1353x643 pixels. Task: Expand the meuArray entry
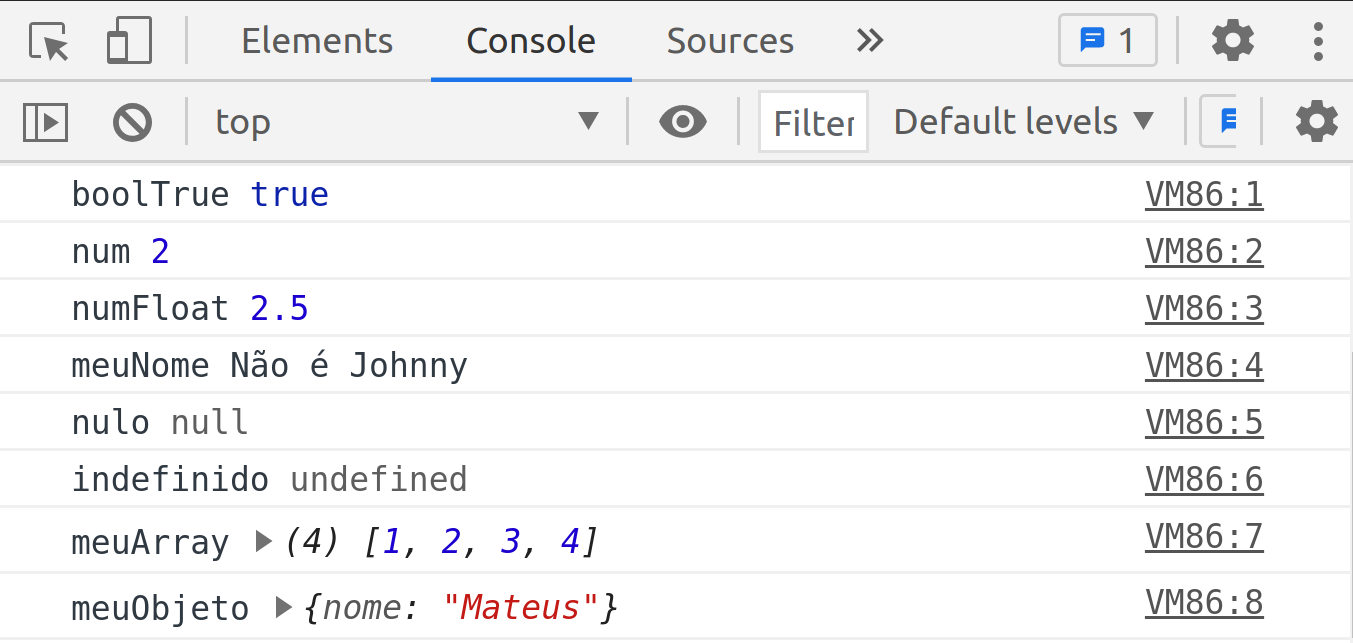coord(262,541)
